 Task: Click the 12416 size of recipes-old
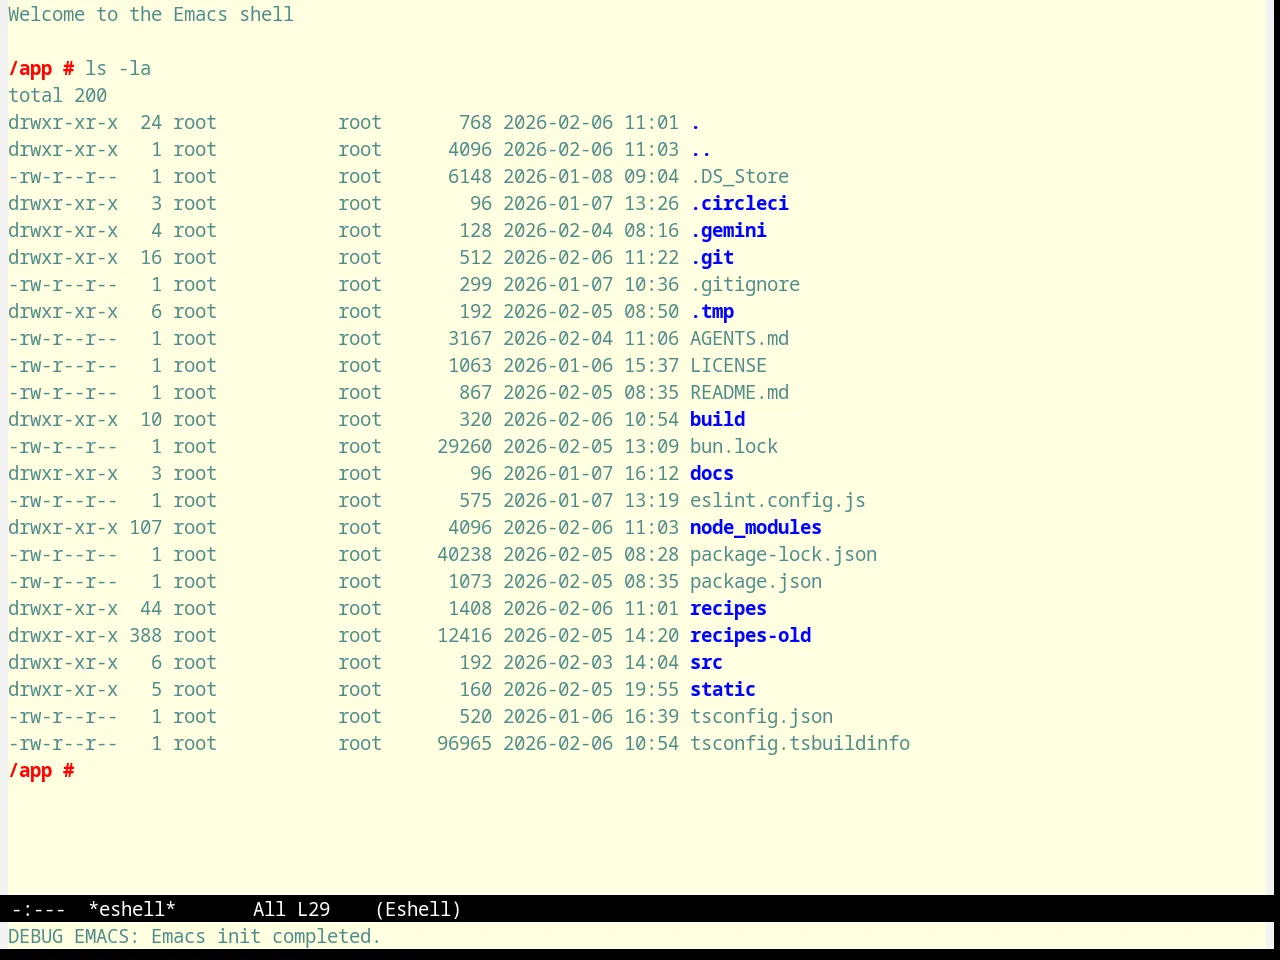[464, 636]
